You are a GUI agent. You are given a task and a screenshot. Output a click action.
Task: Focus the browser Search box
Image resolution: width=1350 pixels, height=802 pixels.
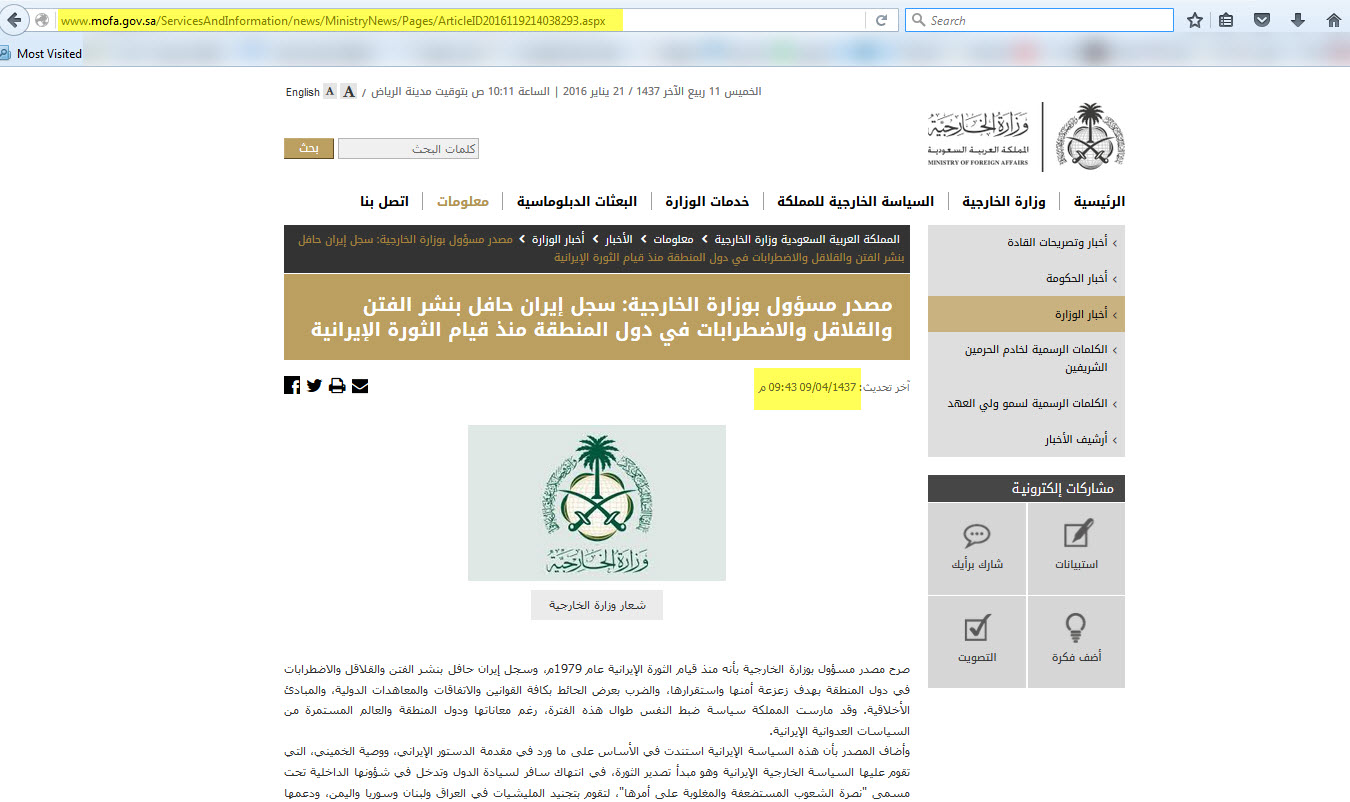click(x=1038, y=20)
